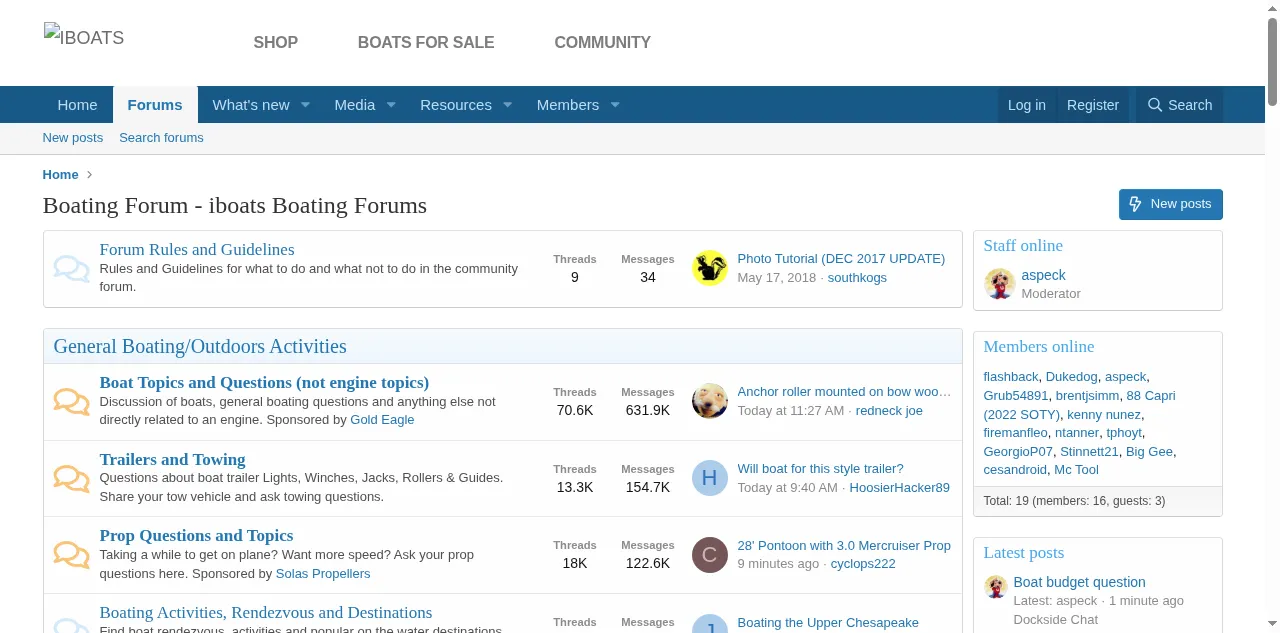
Task: Open Forum Rules and Guidelines forum
Action: coord(197,250)
